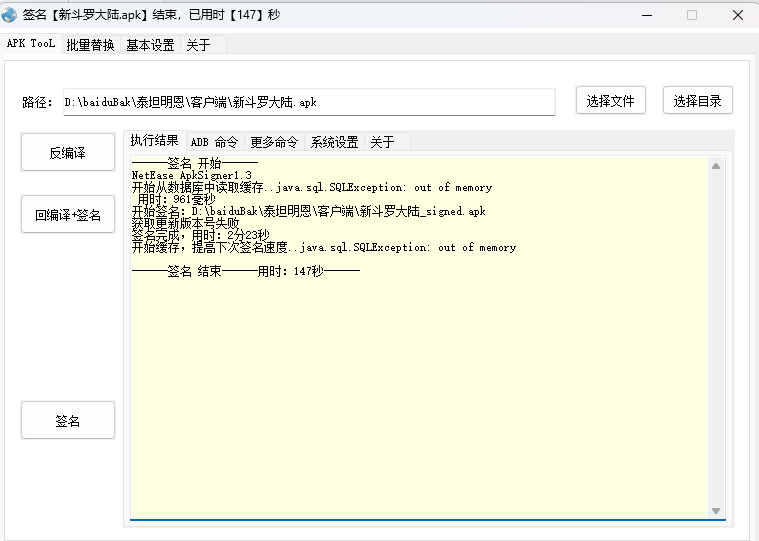Click the 回编译+签名 button
This screenshot has width=759, height=541.
[x=68, y=215]
